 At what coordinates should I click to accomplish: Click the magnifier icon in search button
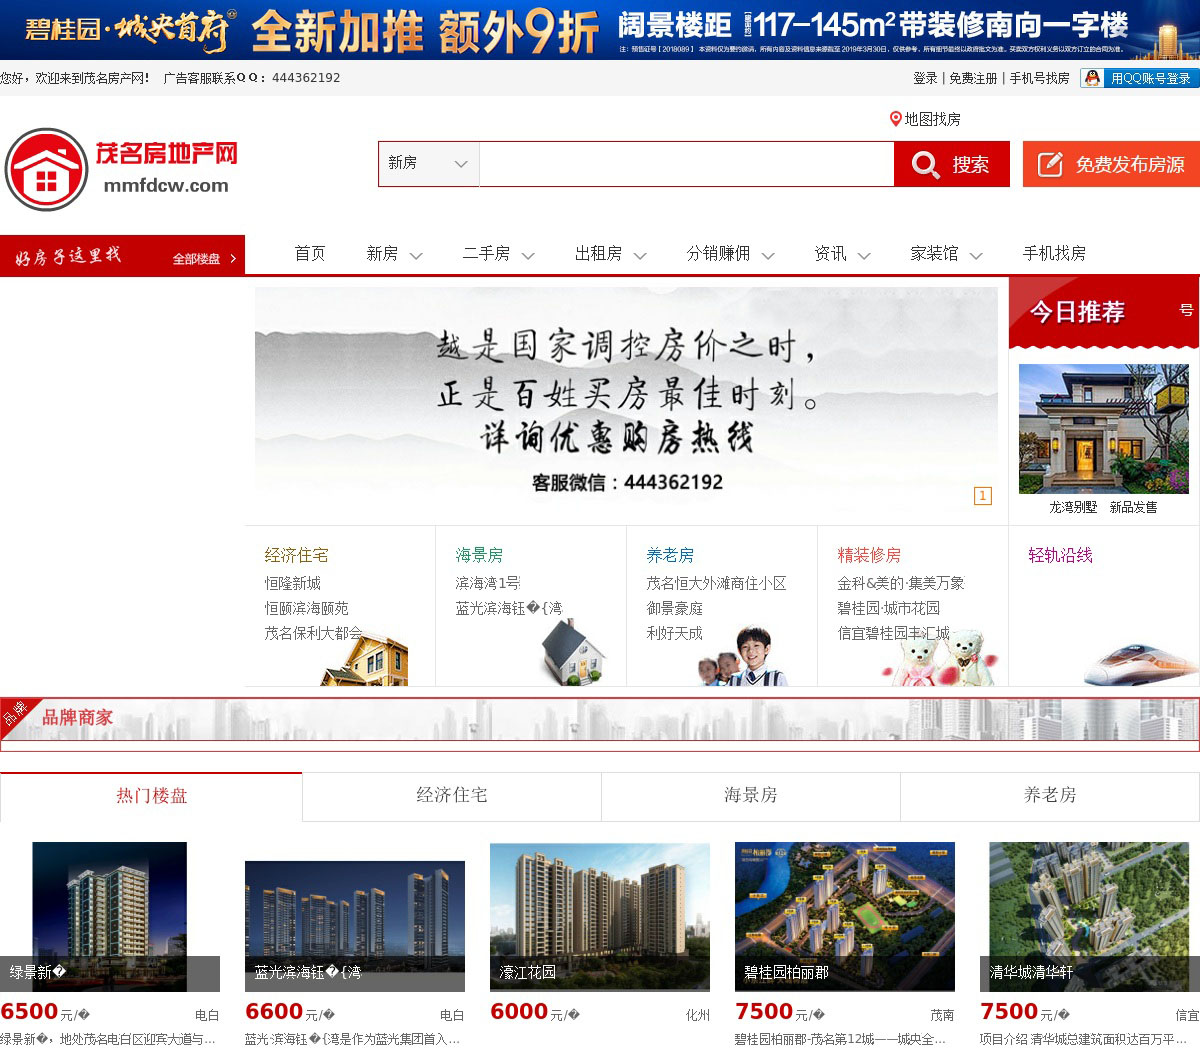[925, 165]
